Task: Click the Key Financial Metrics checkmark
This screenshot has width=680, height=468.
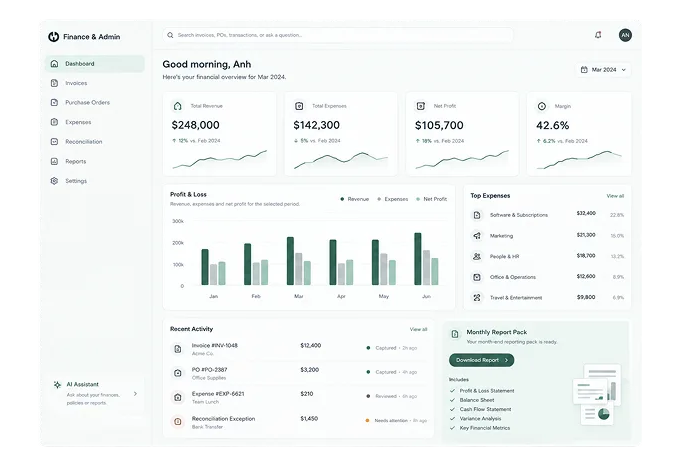Action: (x=453, y=428)
